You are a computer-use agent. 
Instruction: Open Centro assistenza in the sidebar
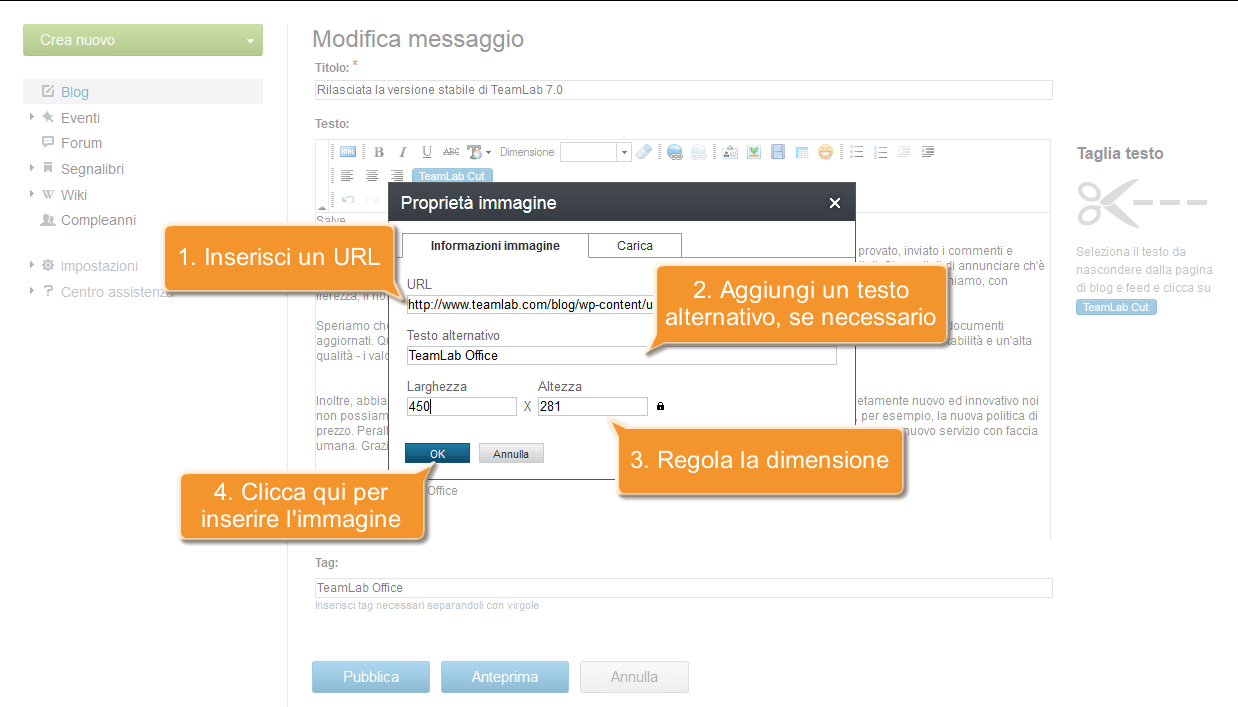[117, 292]
